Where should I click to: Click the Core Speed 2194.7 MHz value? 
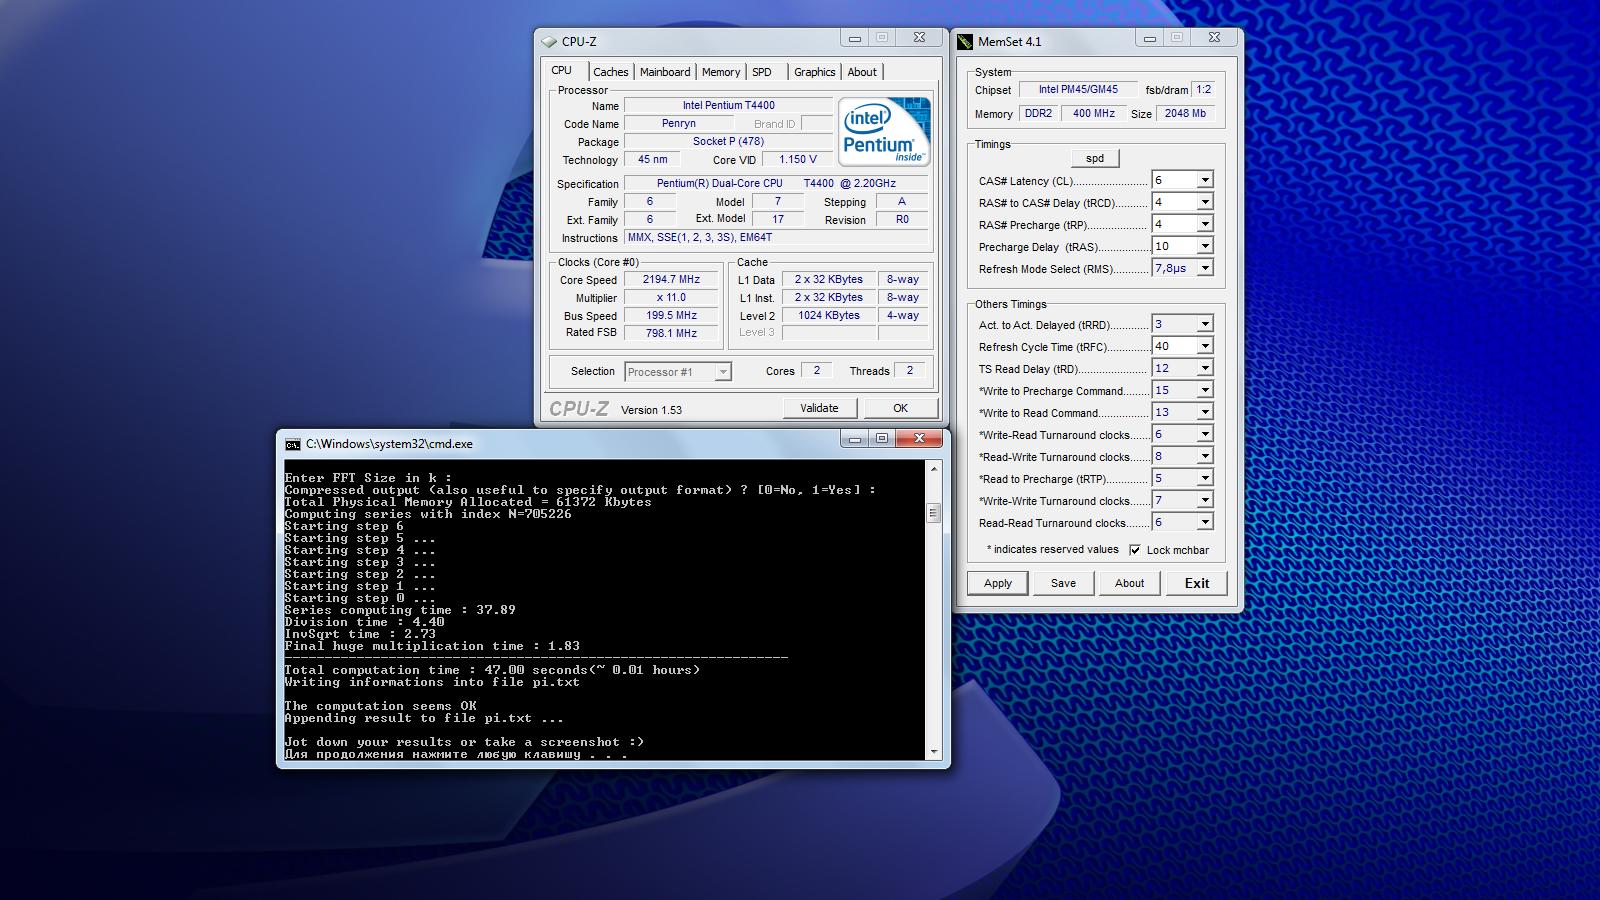tap(671, 280)
